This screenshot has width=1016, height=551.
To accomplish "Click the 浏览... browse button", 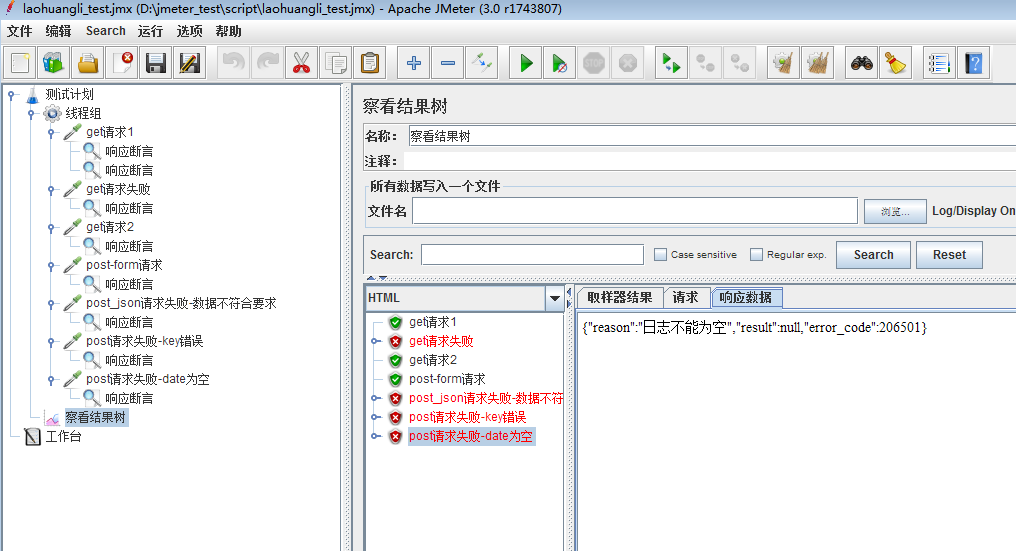I will (895, 211).
